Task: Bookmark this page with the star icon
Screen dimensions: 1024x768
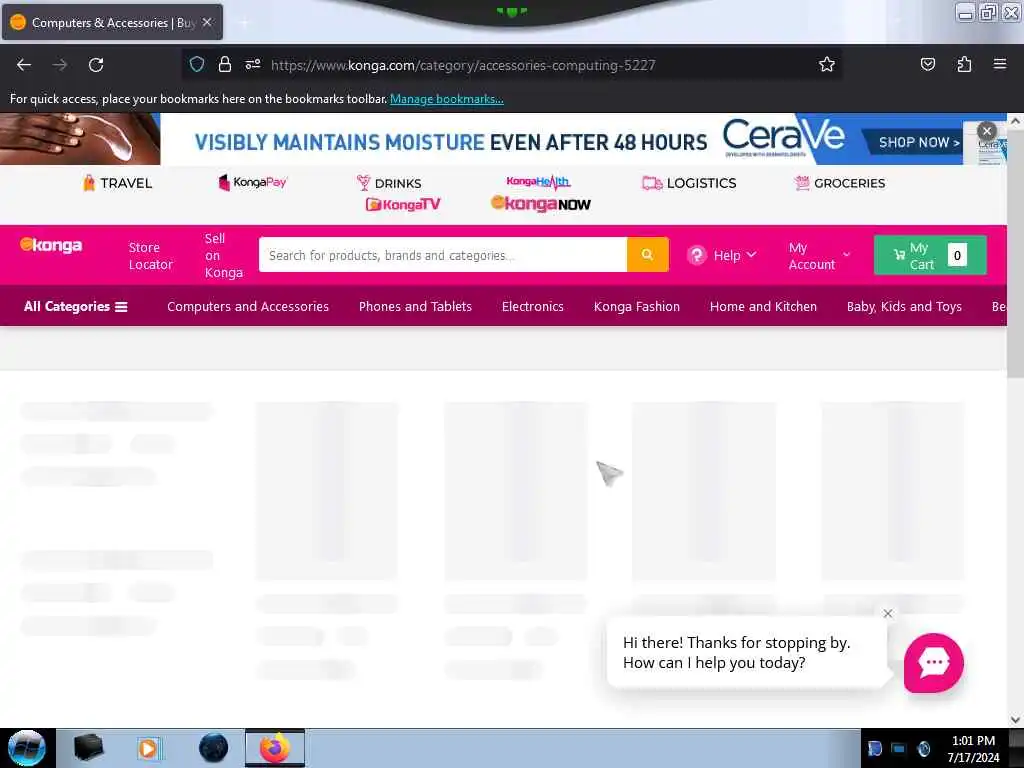Action: point(827,64)
